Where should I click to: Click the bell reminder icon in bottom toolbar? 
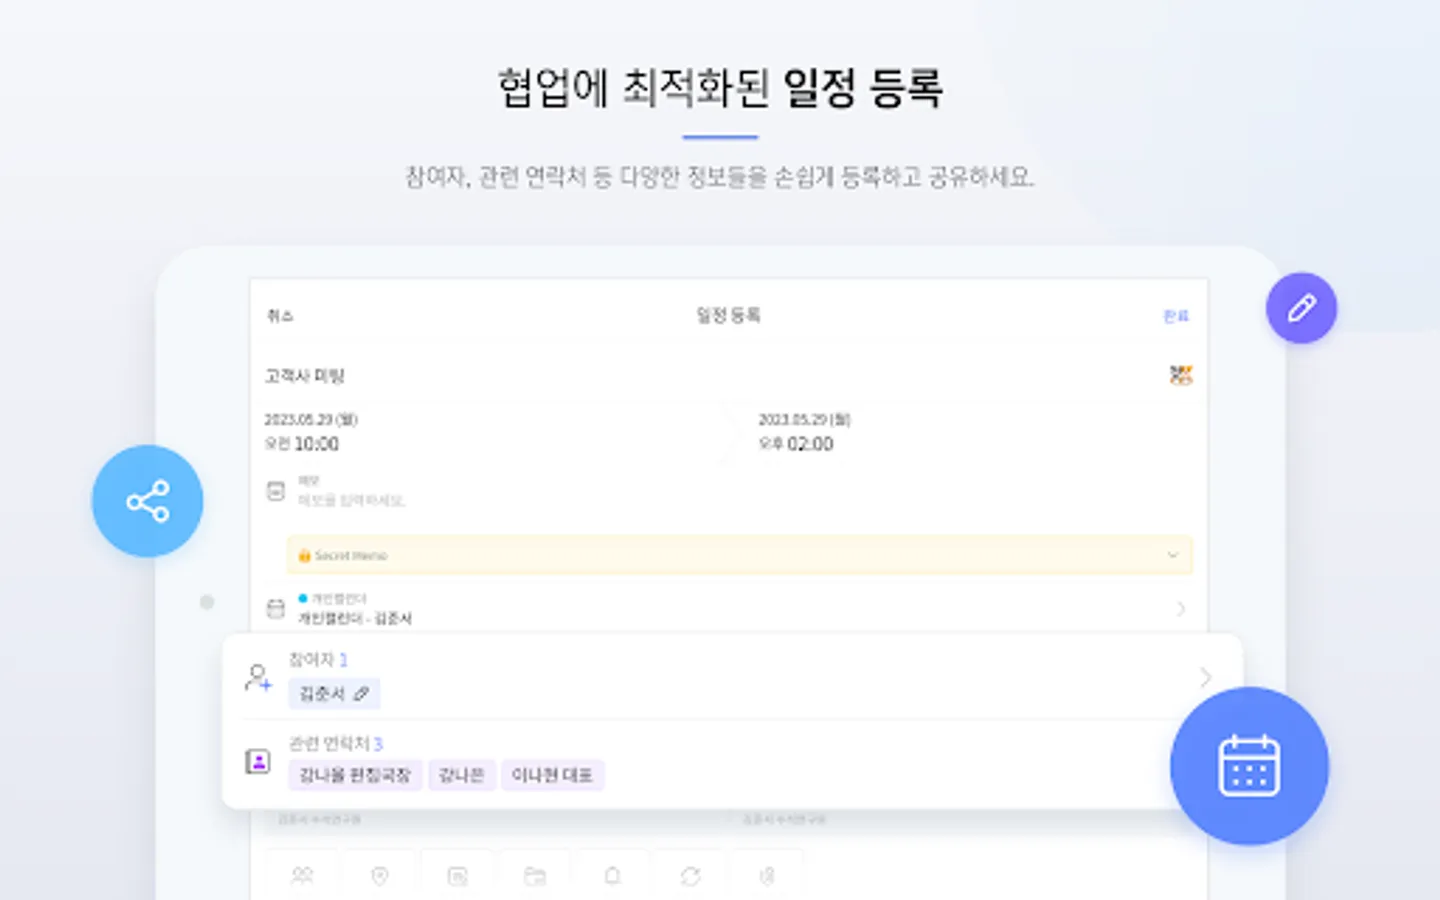tap(613, 876)
